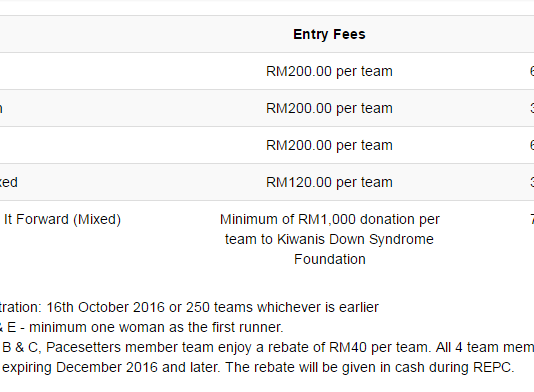Click minimum one woman first runner note

156,327
